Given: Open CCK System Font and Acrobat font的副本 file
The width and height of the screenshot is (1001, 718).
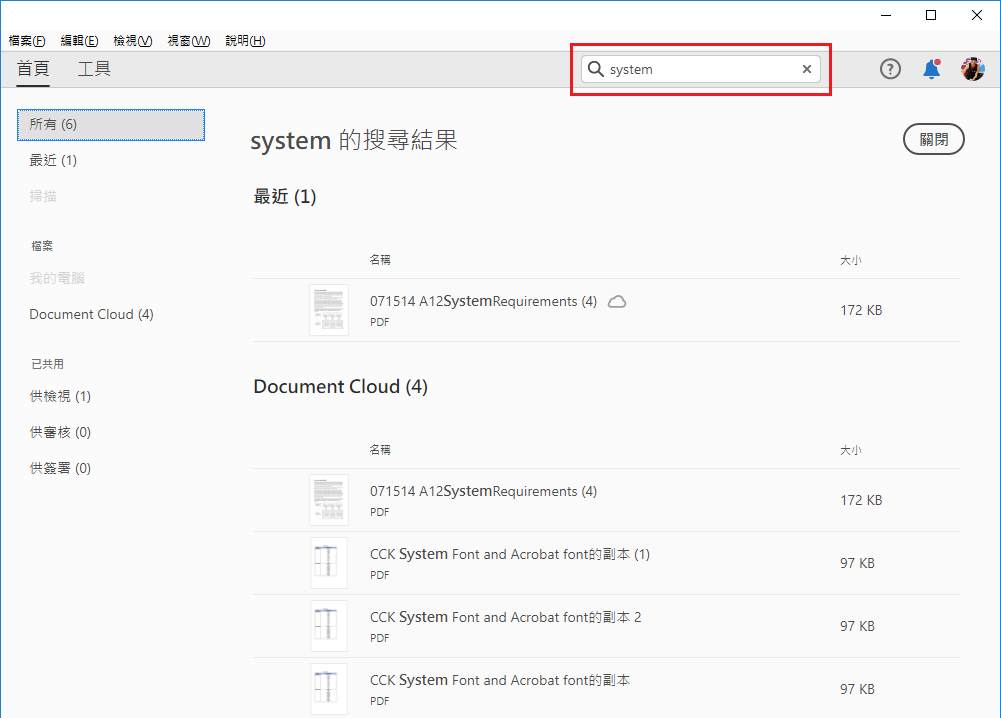Looking at the screenshot, I should click(500, 680).
